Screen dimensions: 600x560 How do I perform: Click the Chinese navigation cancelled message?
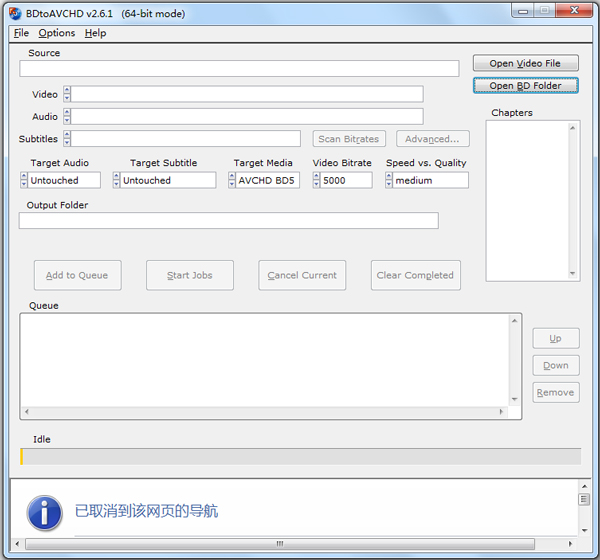point(146,511)
